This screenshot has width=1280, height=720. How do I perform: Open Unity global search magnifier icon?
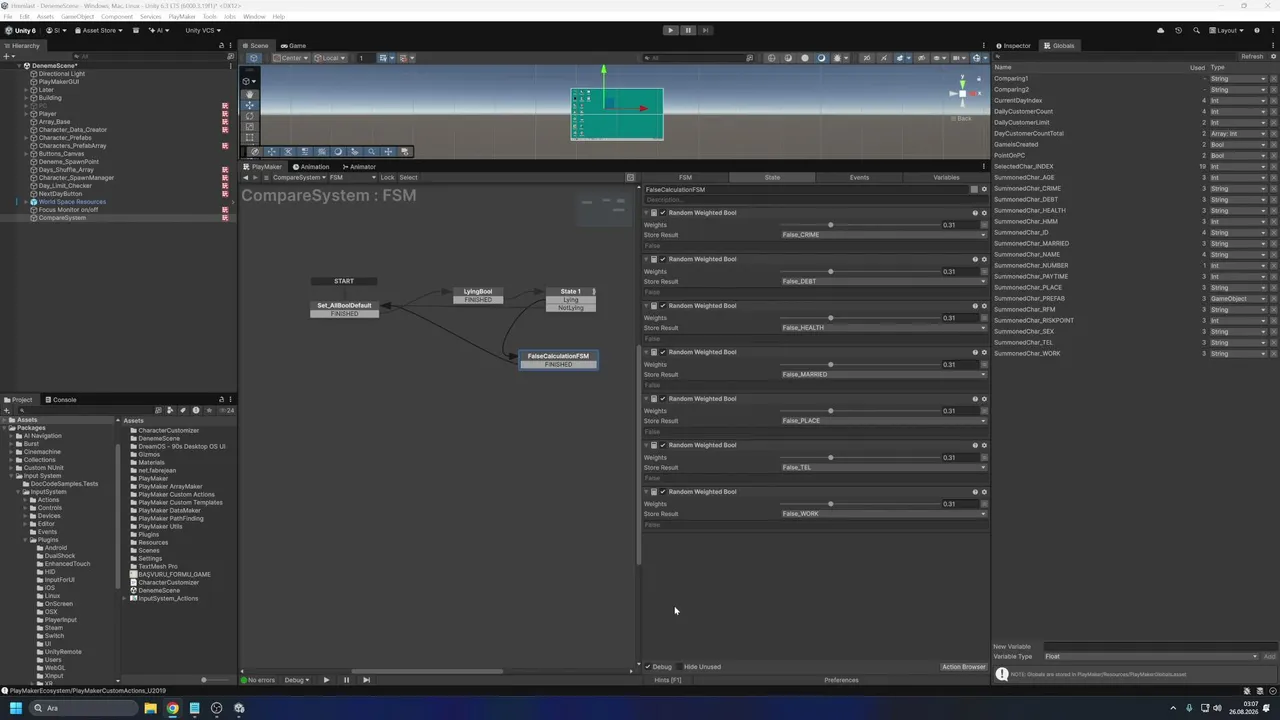click(1197, 30)
